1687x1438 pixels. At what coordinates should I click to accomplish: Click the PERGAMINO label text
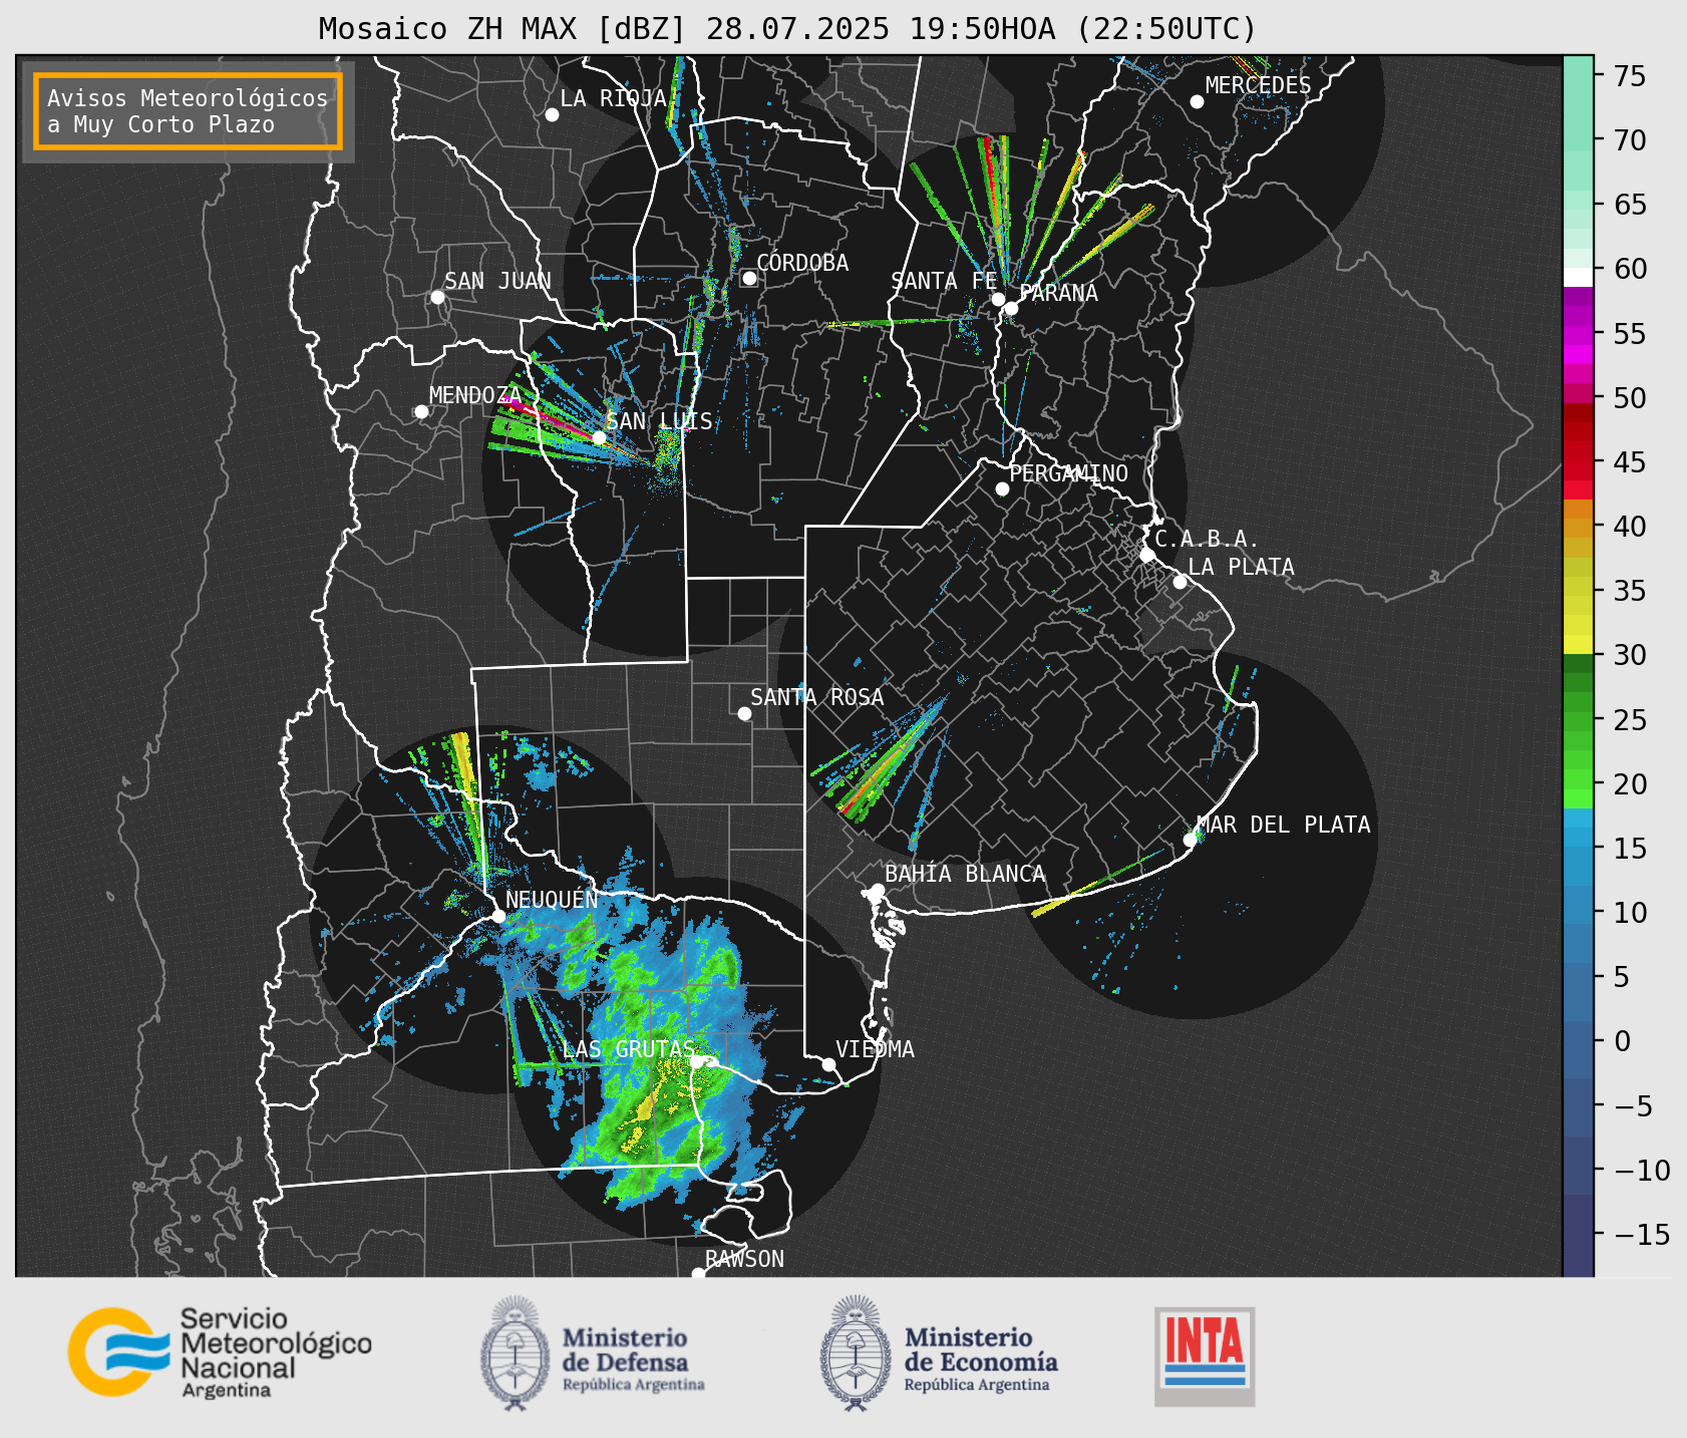(x=1069, y=473)
